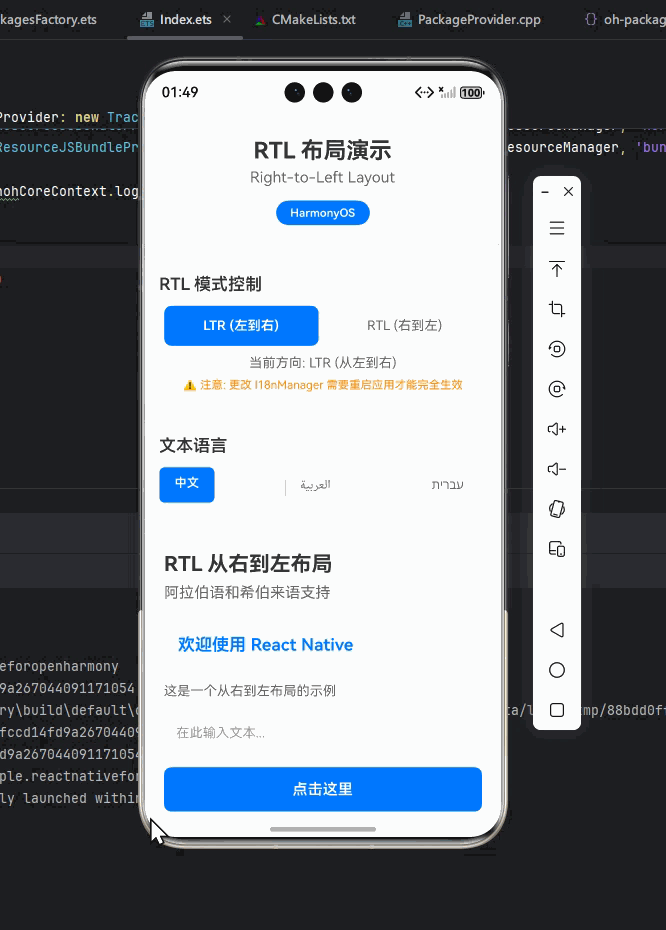Click the CMakeLists.txt tab icon

click(x=260, y=21)
